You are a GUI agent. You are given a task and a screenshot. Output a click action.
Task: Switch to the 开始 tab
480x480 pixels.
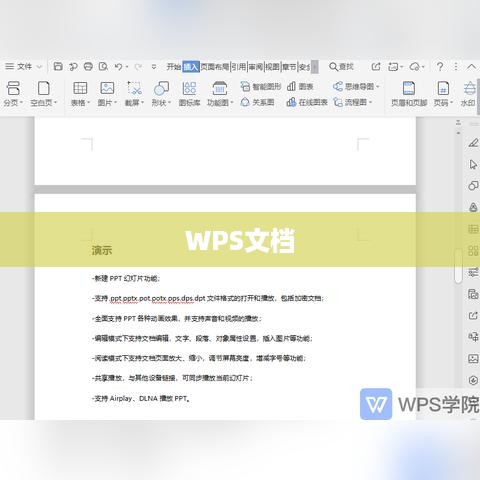coord(174,67)
